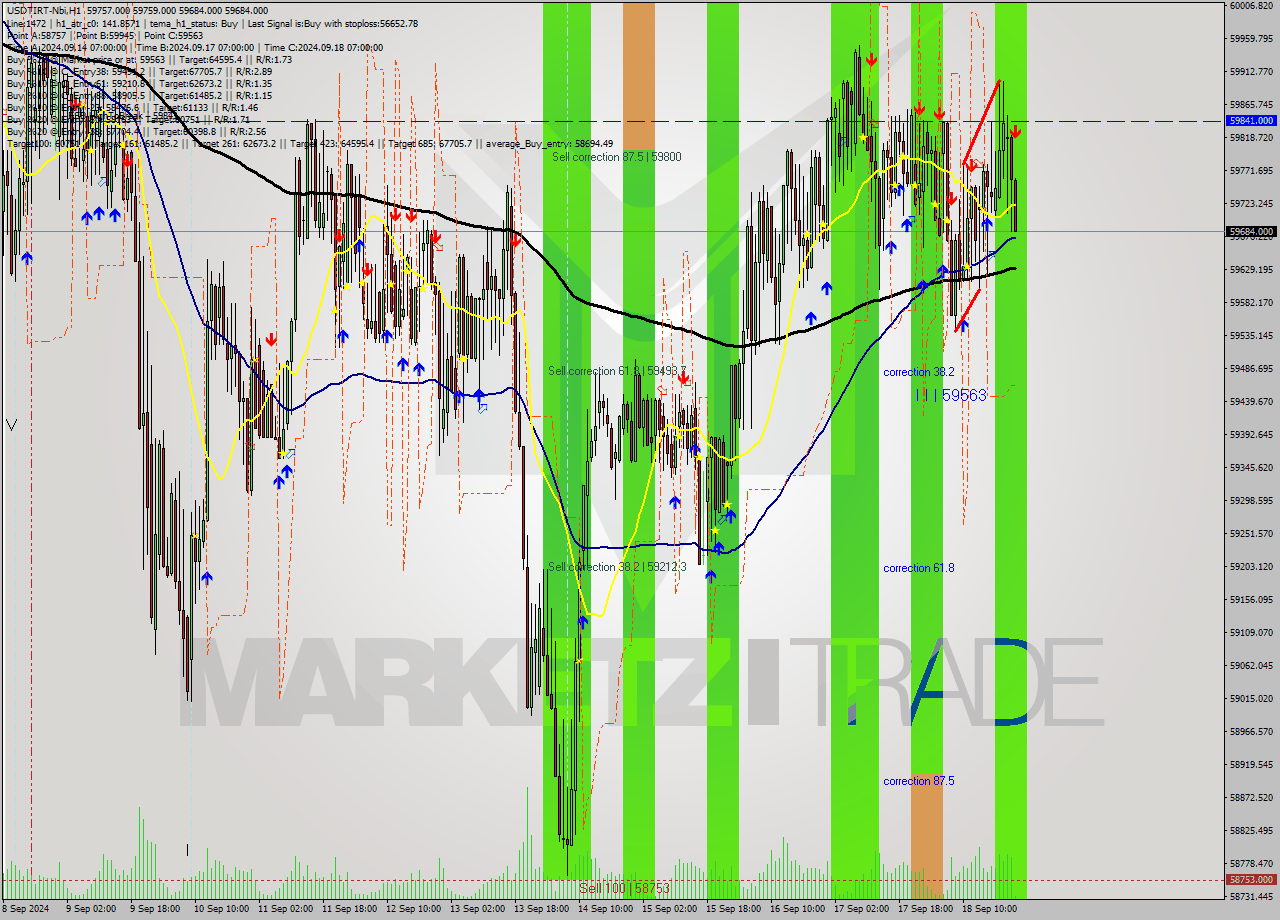The height and width of the screenshot is (920, 1280).
Task: Click blue 'correction 87.5' label
Action: pos(918,781)
